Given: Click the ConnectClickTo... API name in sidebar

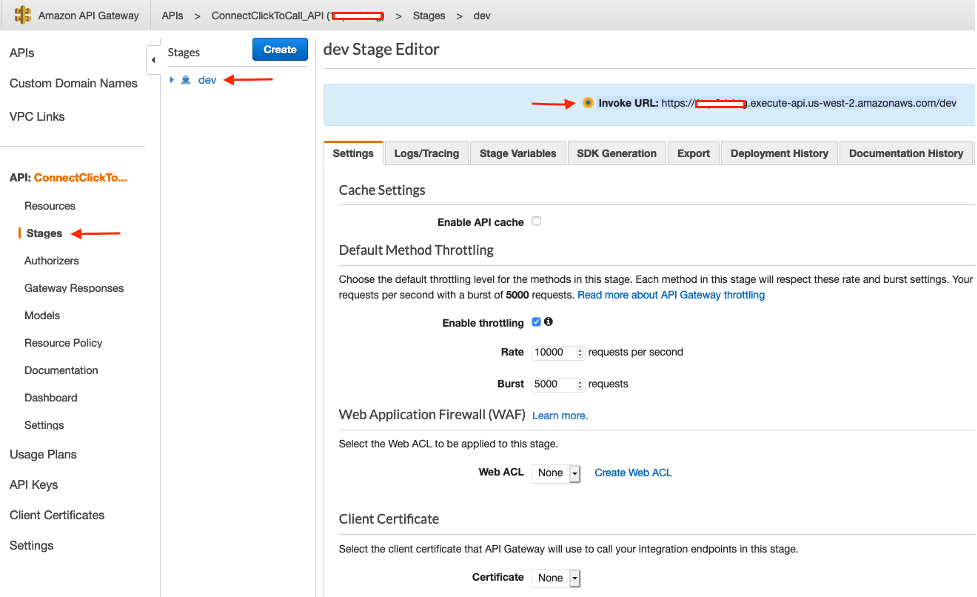Looking at the screenshot, I should (x=80, y=178).
